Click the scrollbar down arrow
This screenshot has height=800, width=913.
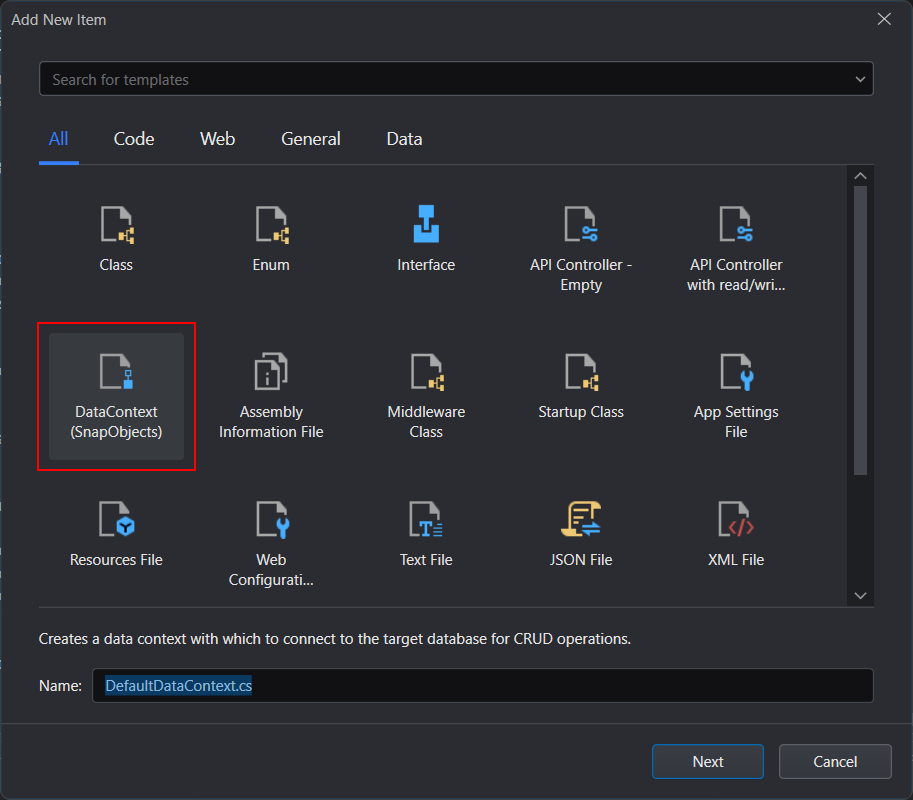[860, 595]
